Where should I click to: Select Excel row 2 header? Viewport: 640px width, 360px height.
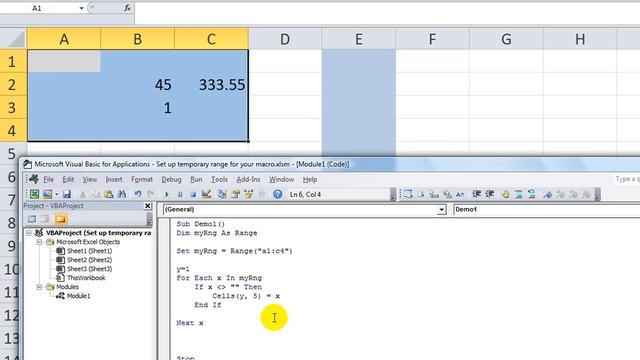13,84
